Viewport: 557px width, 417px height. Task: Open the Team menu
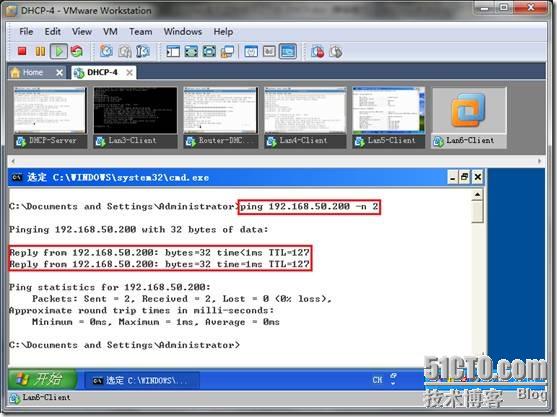141,32
